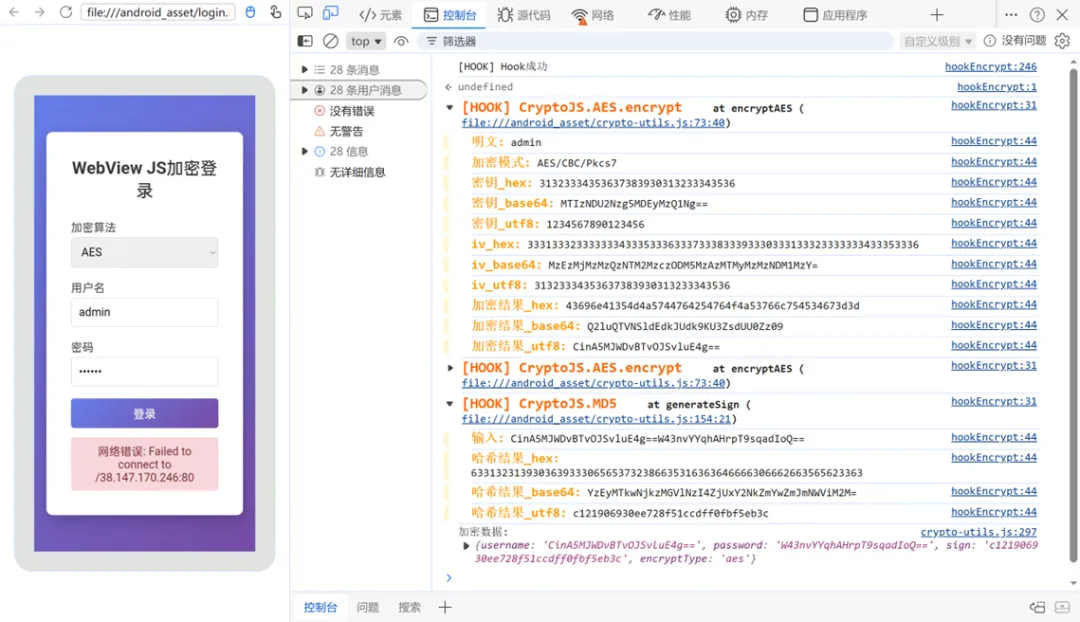
Task: Click the 加密模式 value AES/CBC/Pkcs7
Action: (577, 163)
